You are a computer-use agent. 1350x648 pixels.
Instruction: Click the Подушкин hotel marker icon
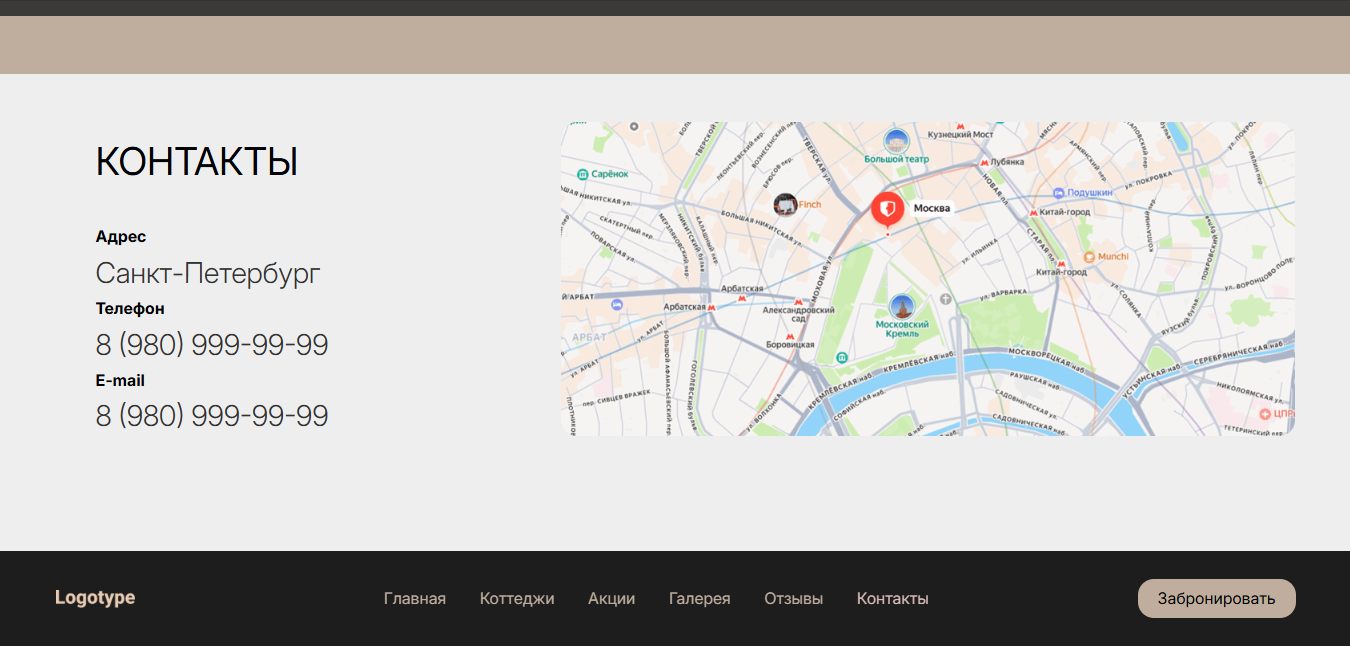(x=1059, y=192)
